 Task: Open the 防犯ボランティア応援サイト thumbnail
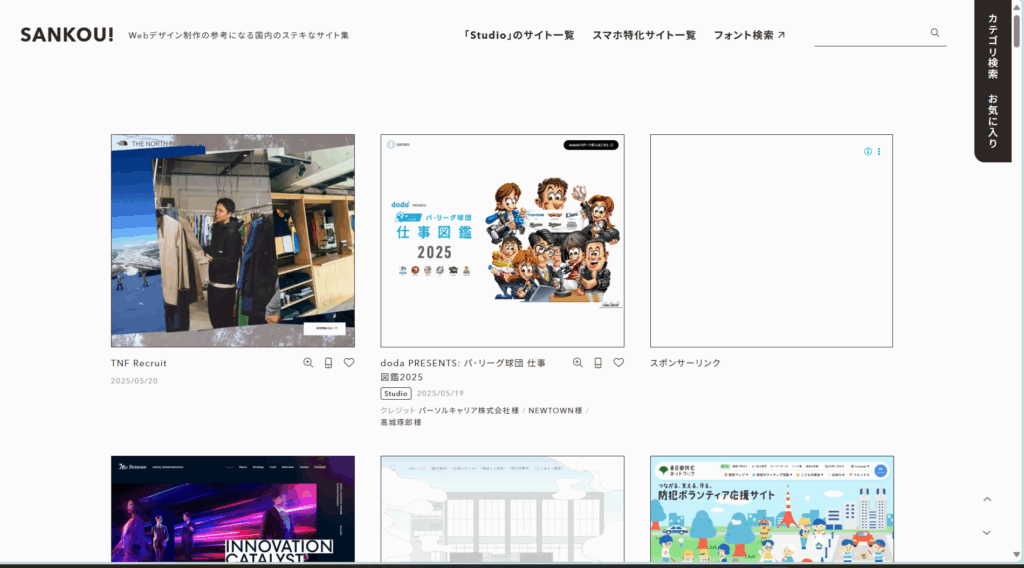(x=772, y=509)
